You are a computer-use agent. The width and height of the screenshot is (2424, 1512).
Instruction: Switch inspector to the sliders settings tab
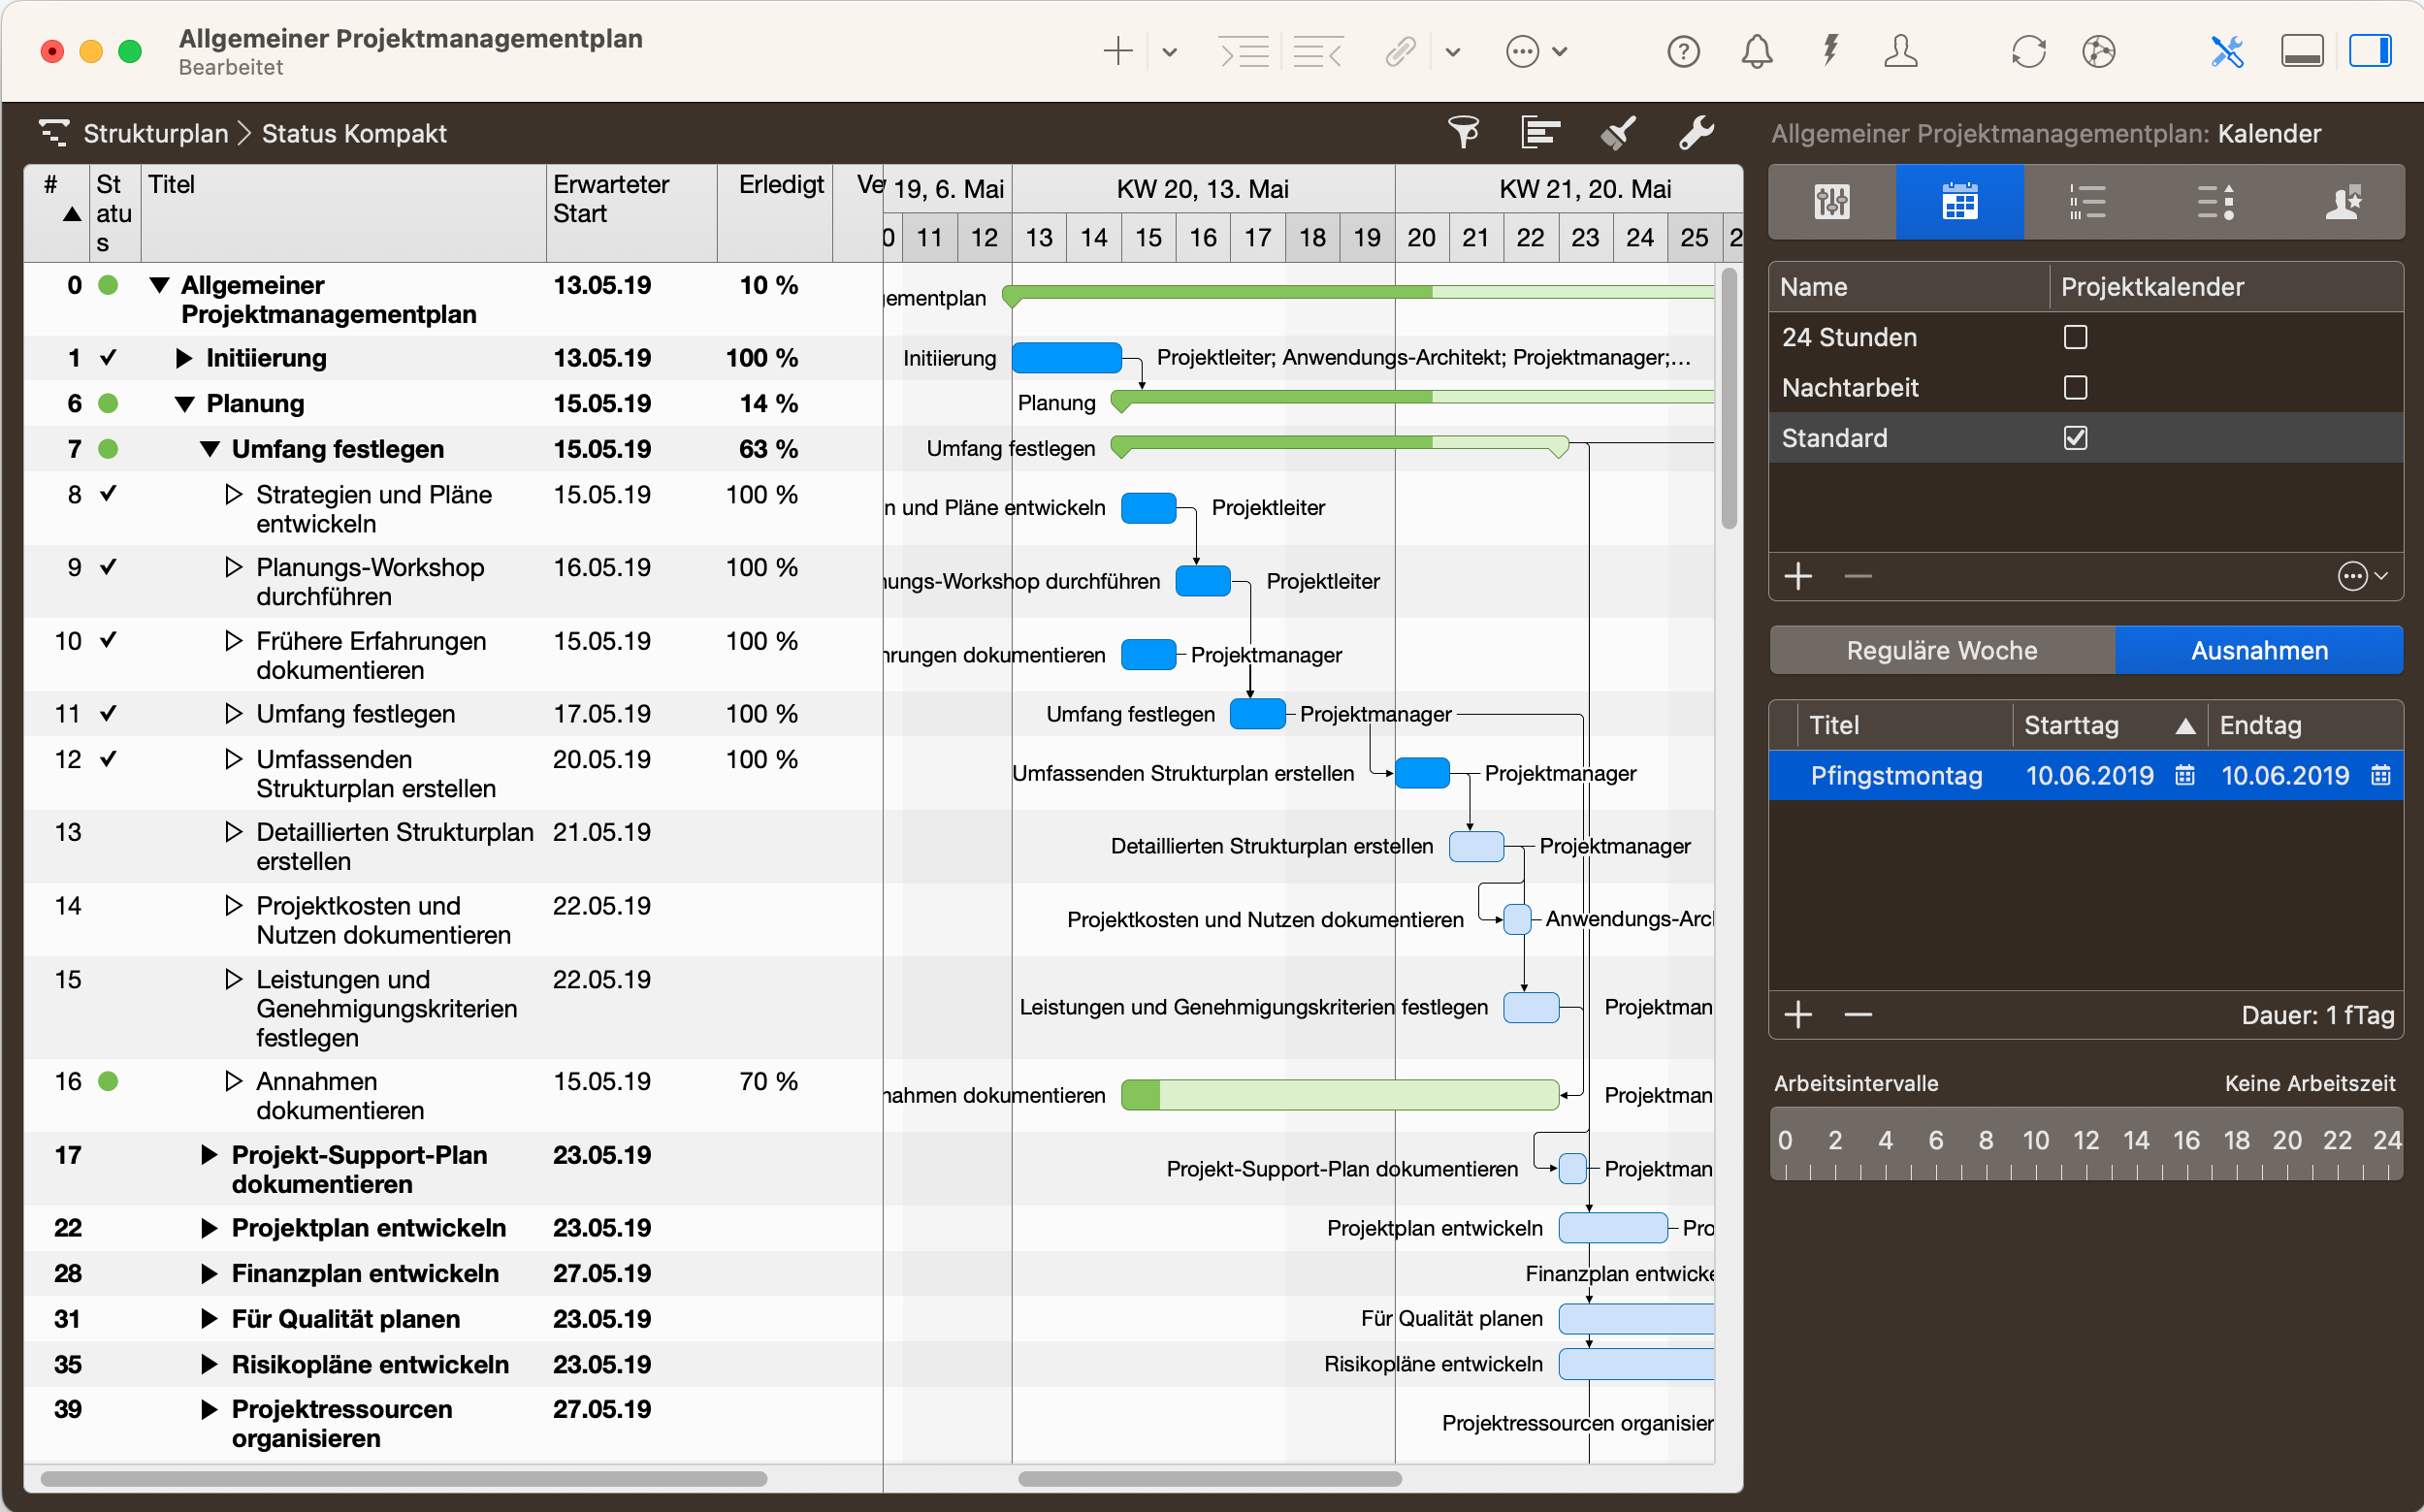[x=1830, y=202]
